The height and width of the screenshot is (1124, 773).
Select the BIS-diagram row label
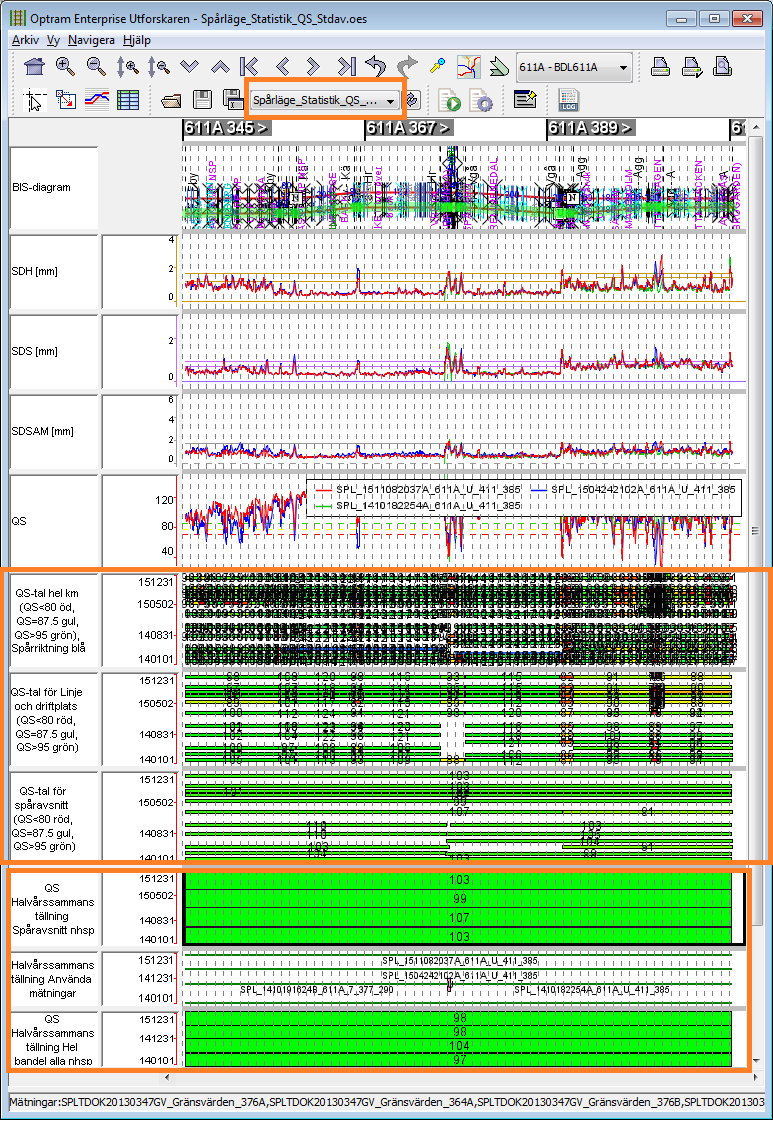[54, 188]
